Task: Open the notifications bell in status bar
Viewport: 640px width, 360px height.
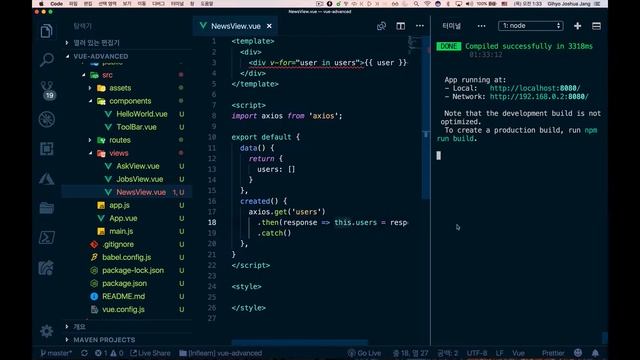Action: pos(595,353)
